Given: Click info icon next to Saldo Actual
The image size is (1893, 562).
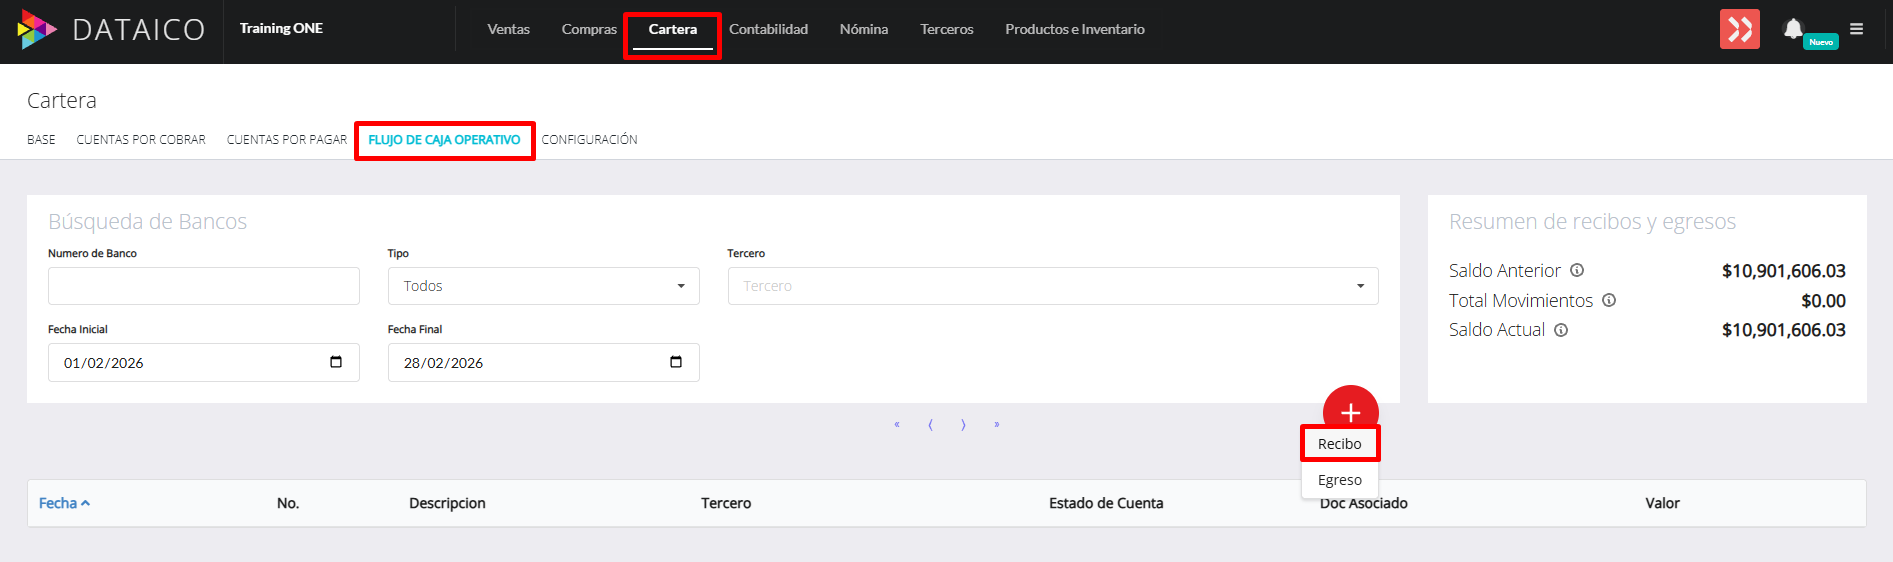Looking at the screenshot, I should (1561, 330).
